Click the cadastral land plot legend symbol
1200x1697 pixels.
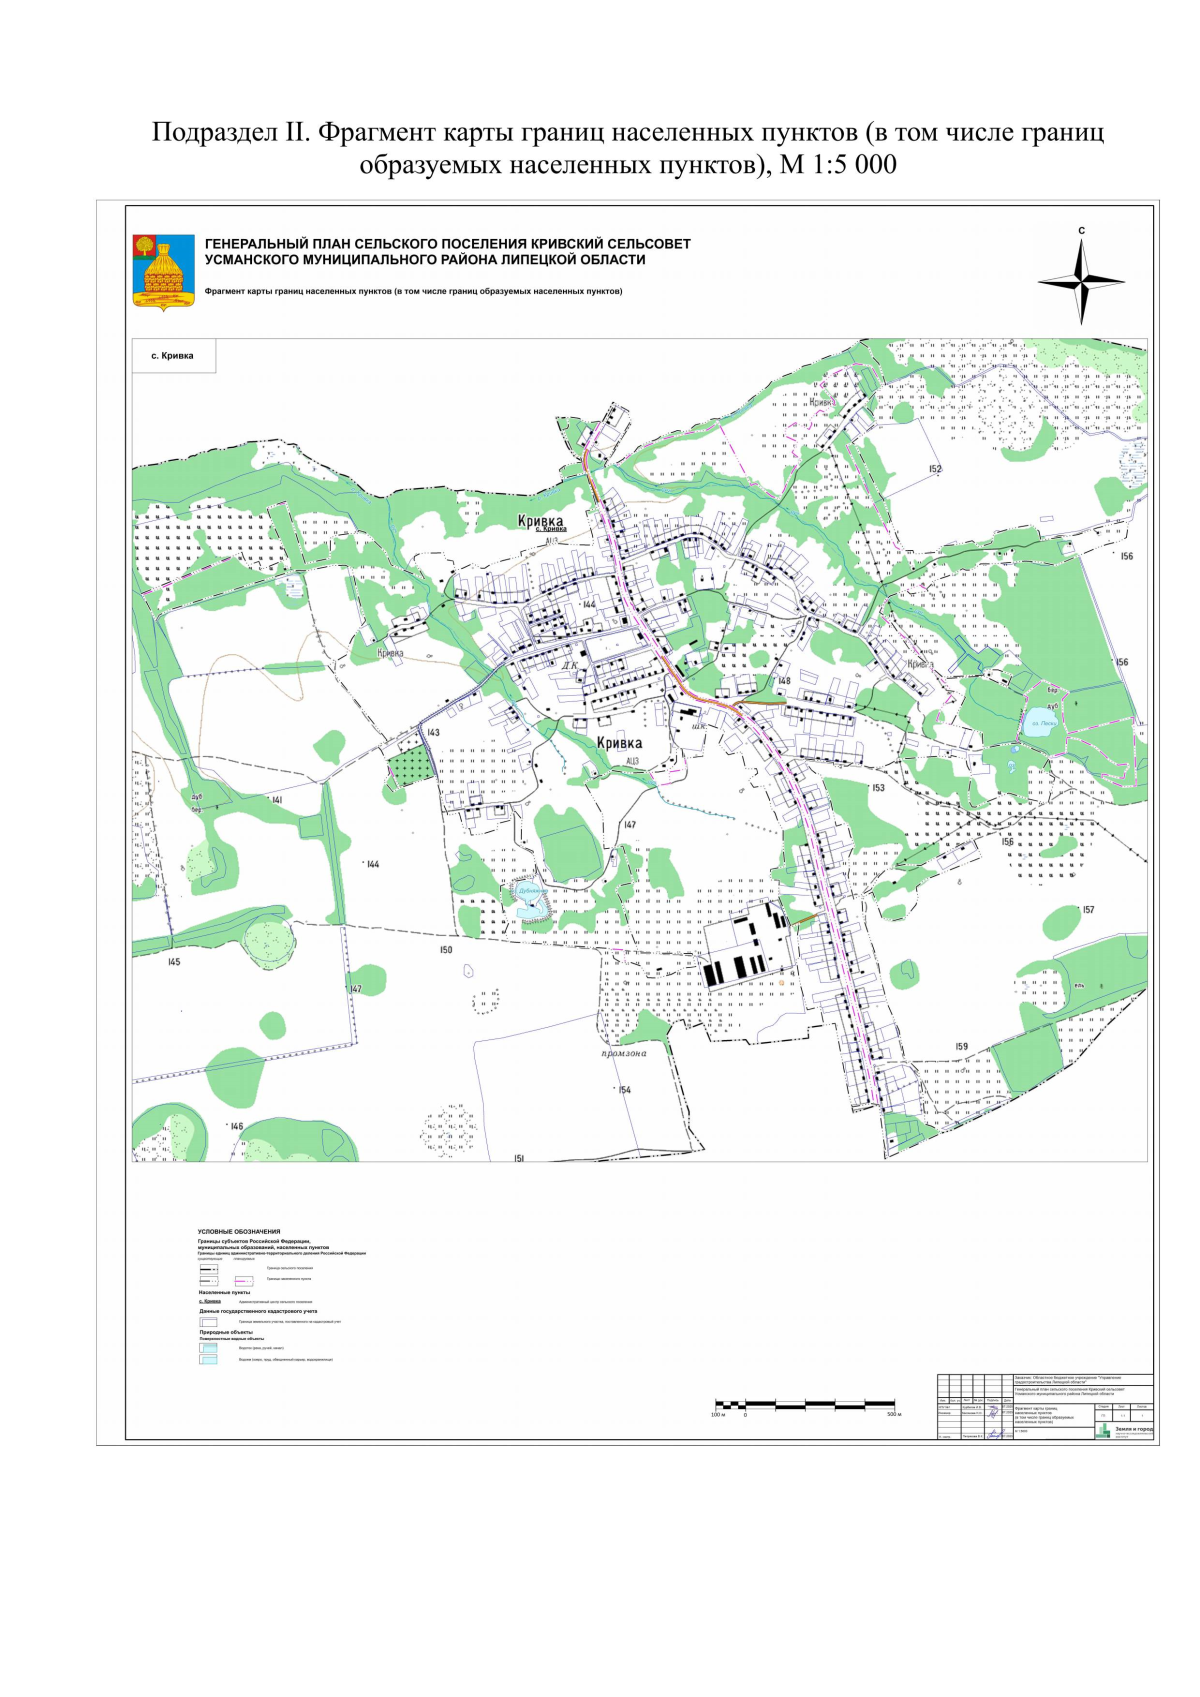pos(209,1321)
